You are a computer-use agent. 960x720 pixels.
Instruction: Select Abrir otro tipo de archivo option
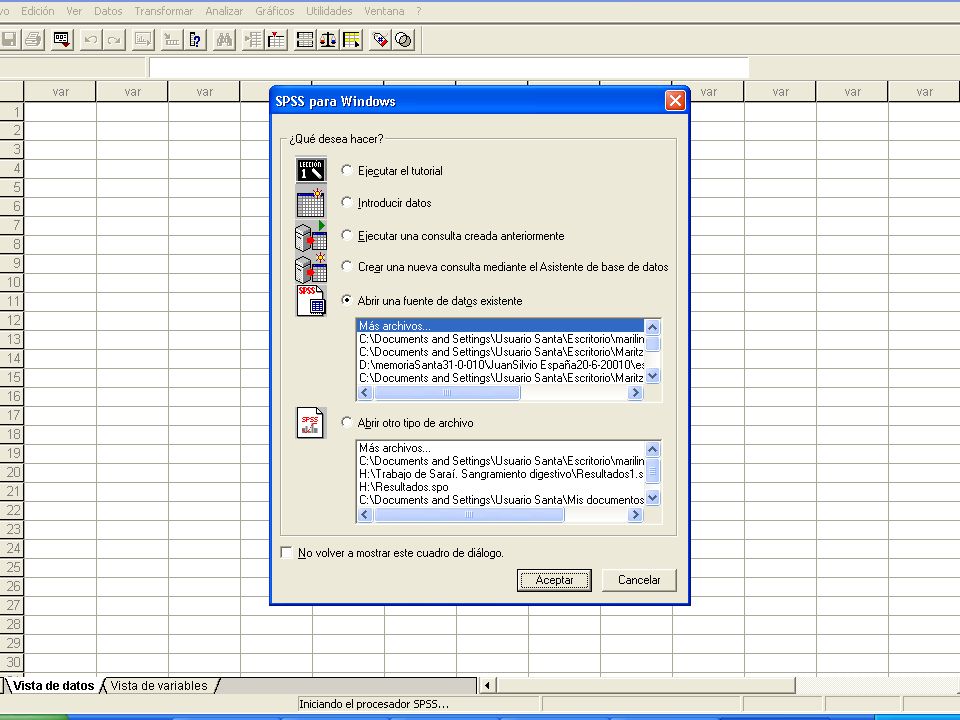[x=347, y=422]
